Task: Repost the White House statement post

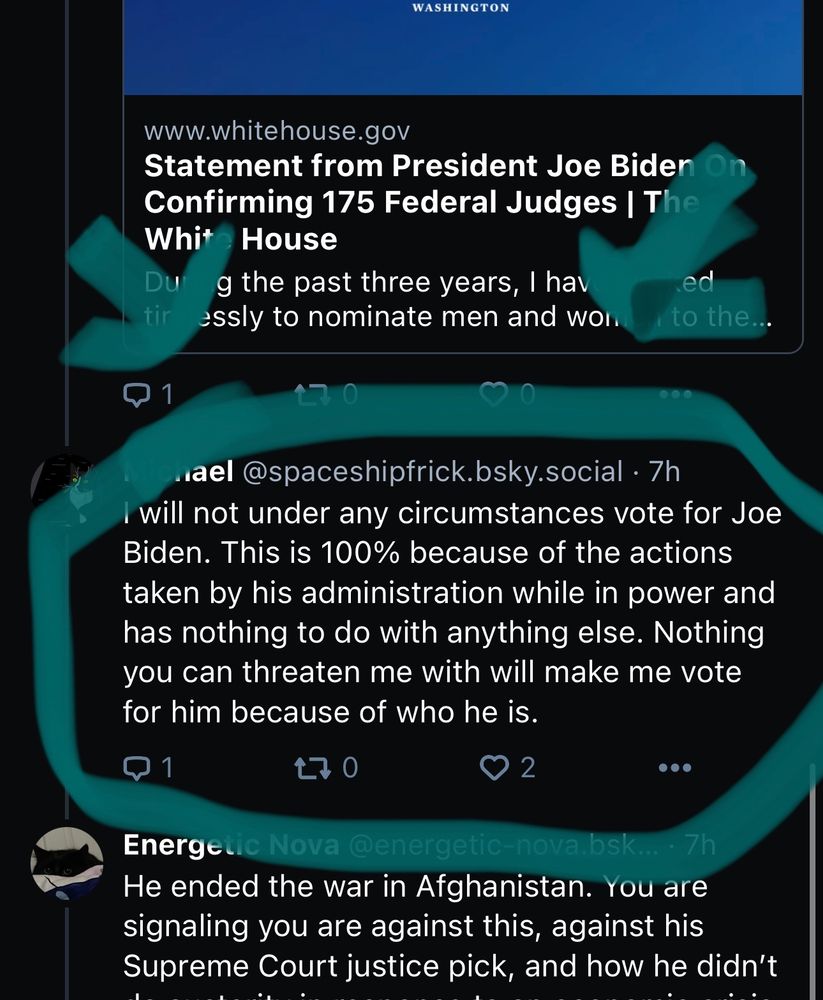Action: click(x=311, y=394)
